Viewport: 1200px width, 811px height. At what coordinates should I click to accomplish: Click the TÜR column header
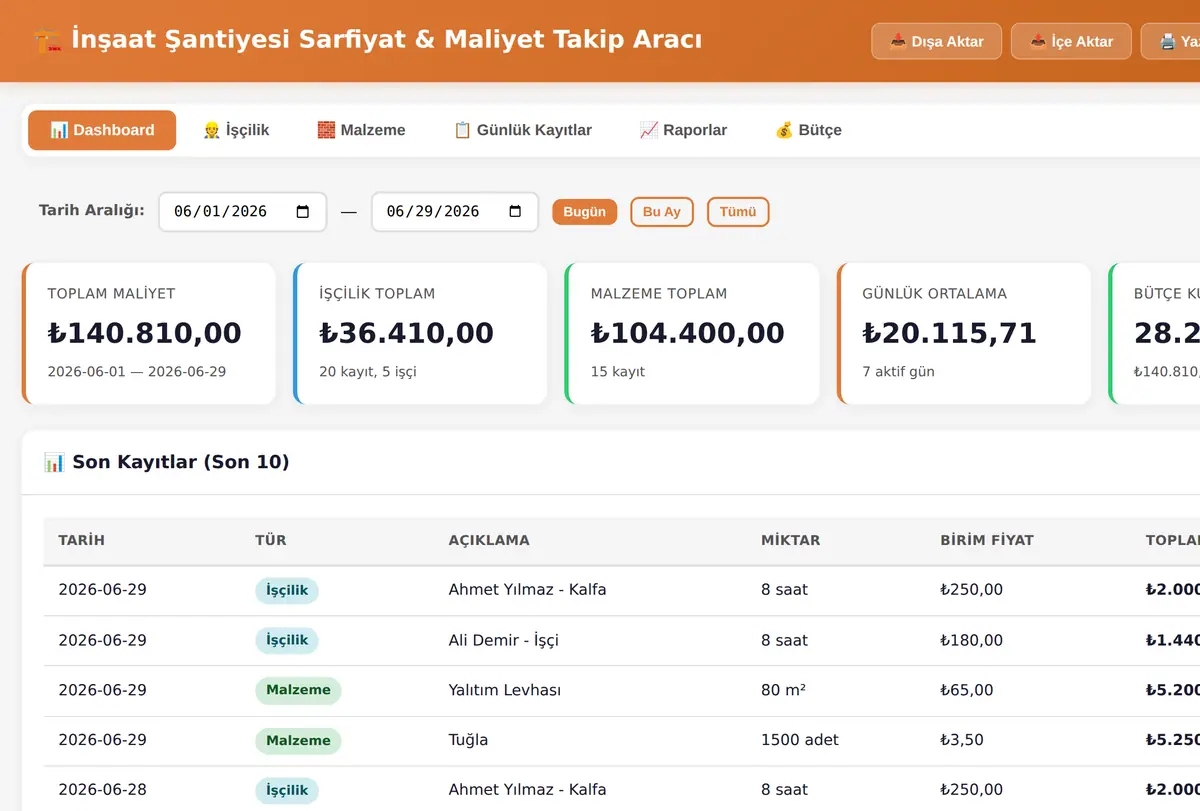[x=271, y=540]
